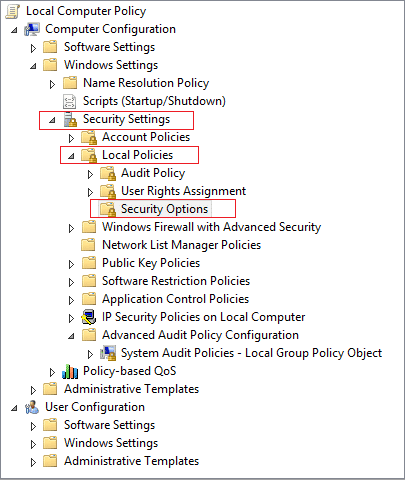Screen dimensions: 405x480
Task: Click the User Rights Assignment folder icon
Action: 108,191
